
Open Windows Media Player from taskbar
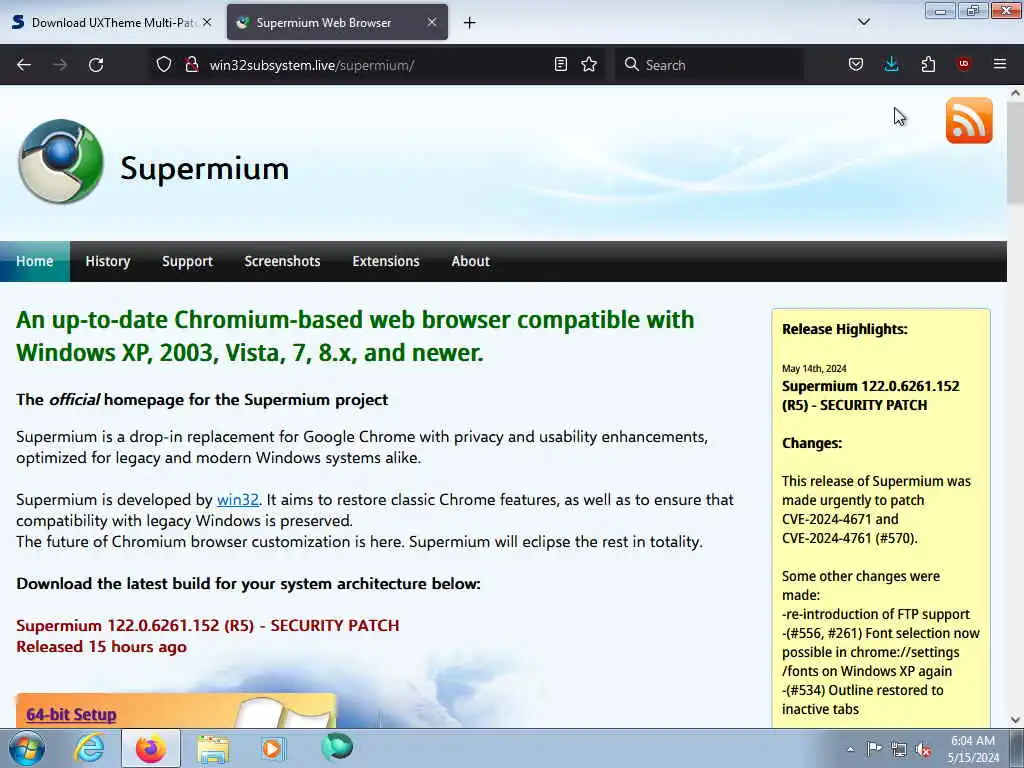click(272, 748)
